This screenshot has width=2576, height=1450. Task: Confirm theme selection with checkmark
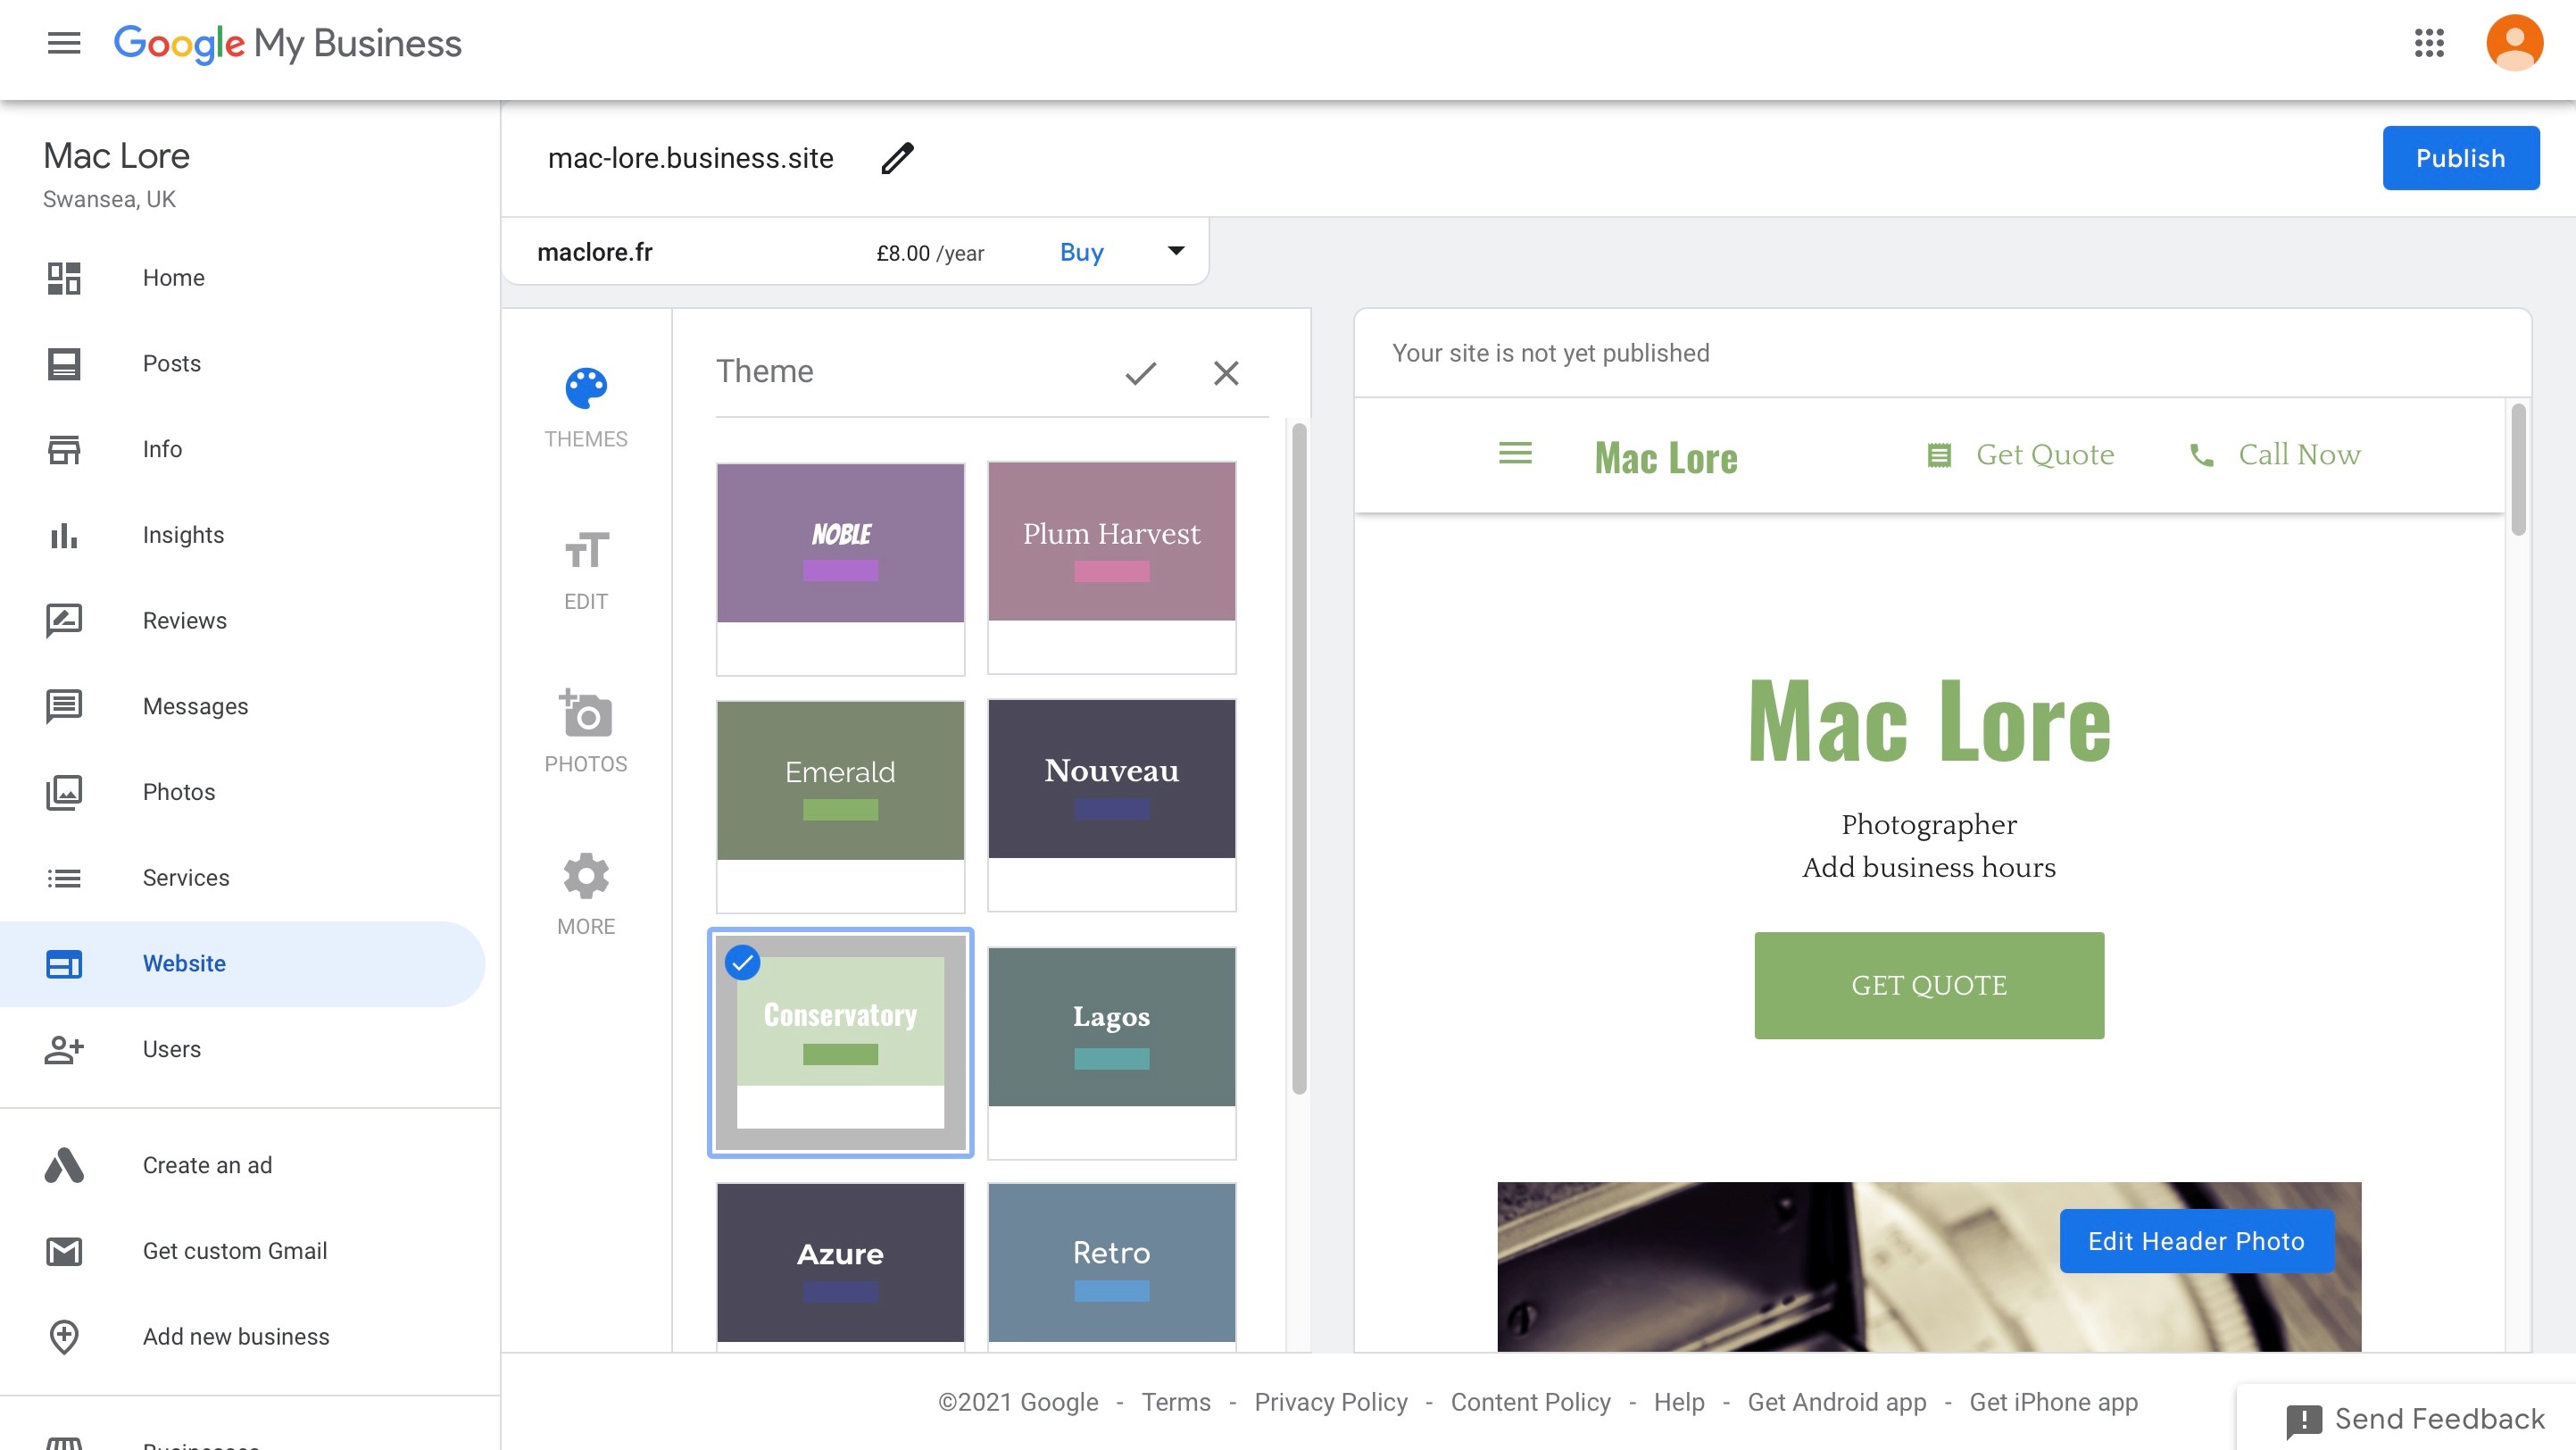click(x=1141, y=371)
